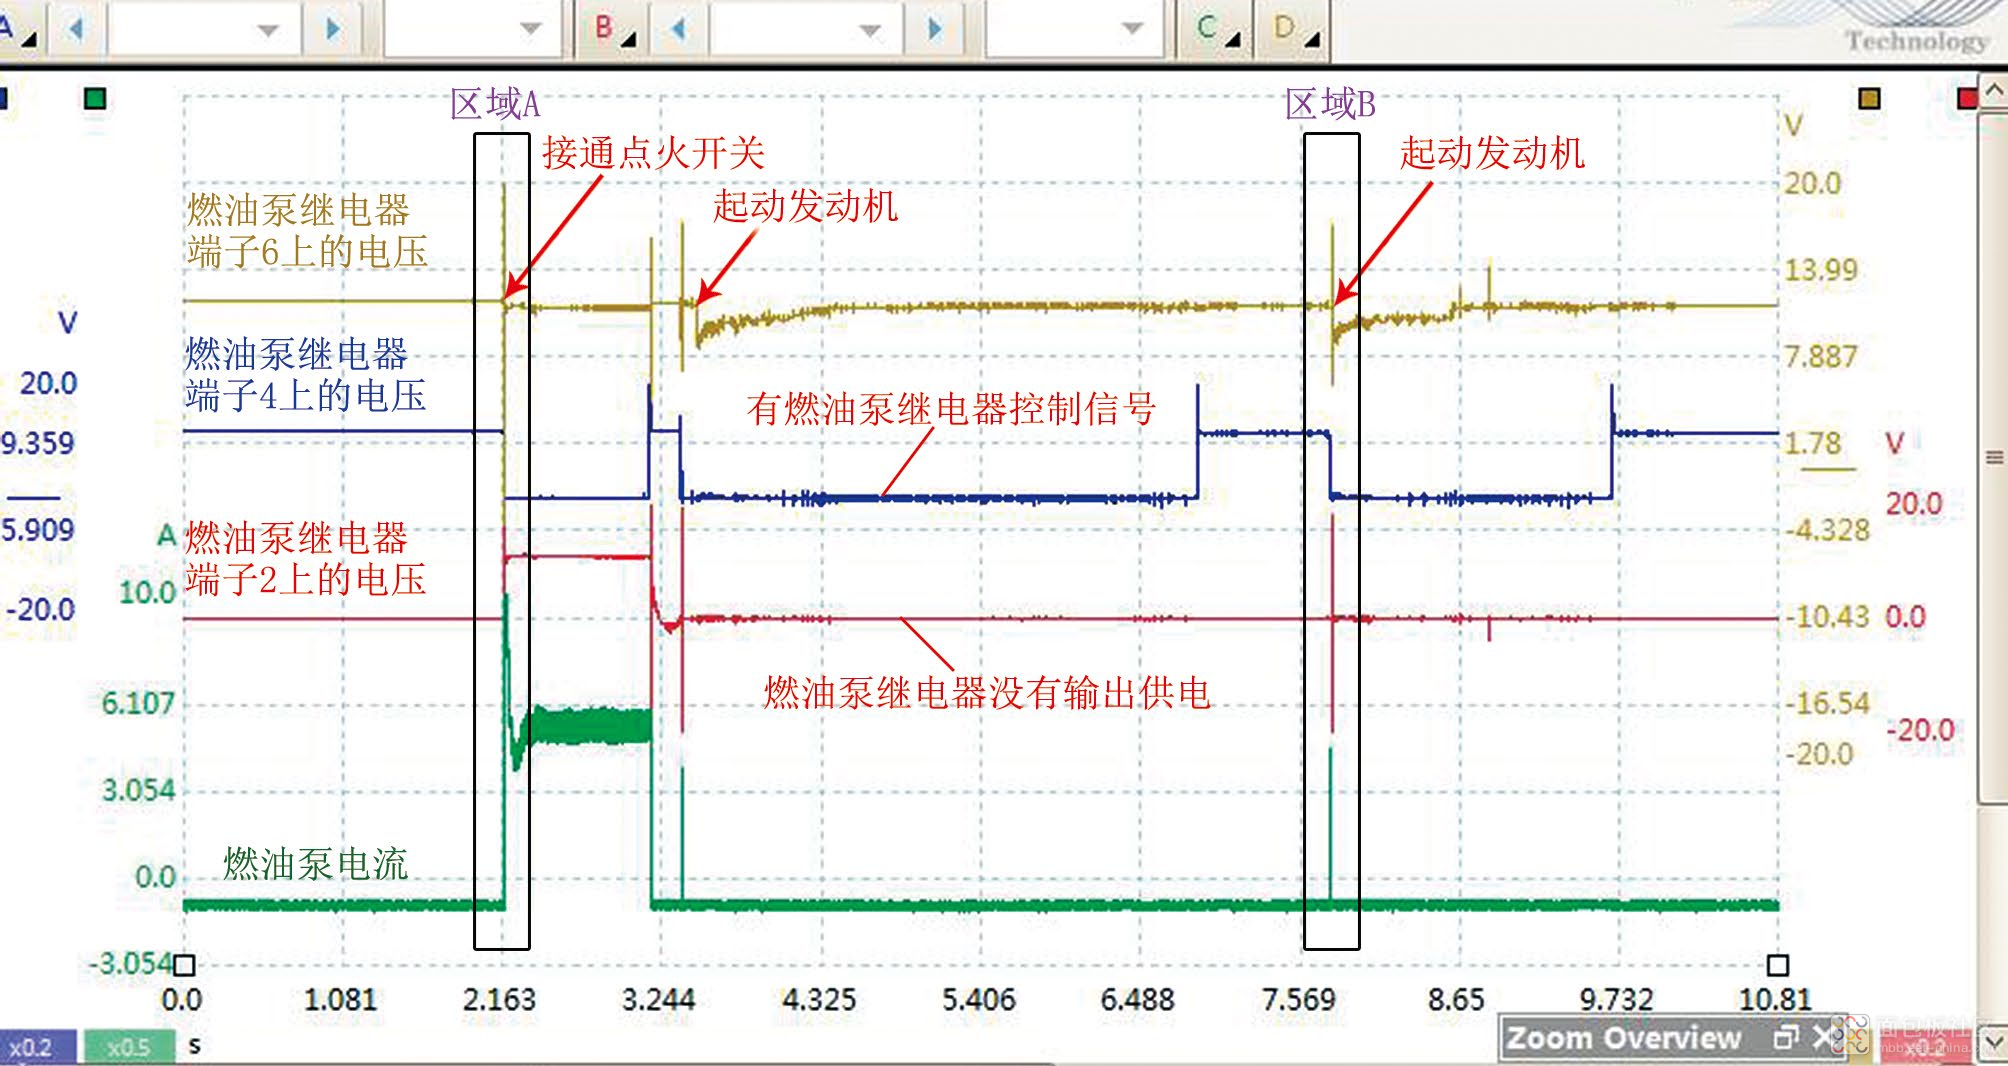Click Channel A next range arrow
The image size is (2008, 1066).
333,30
